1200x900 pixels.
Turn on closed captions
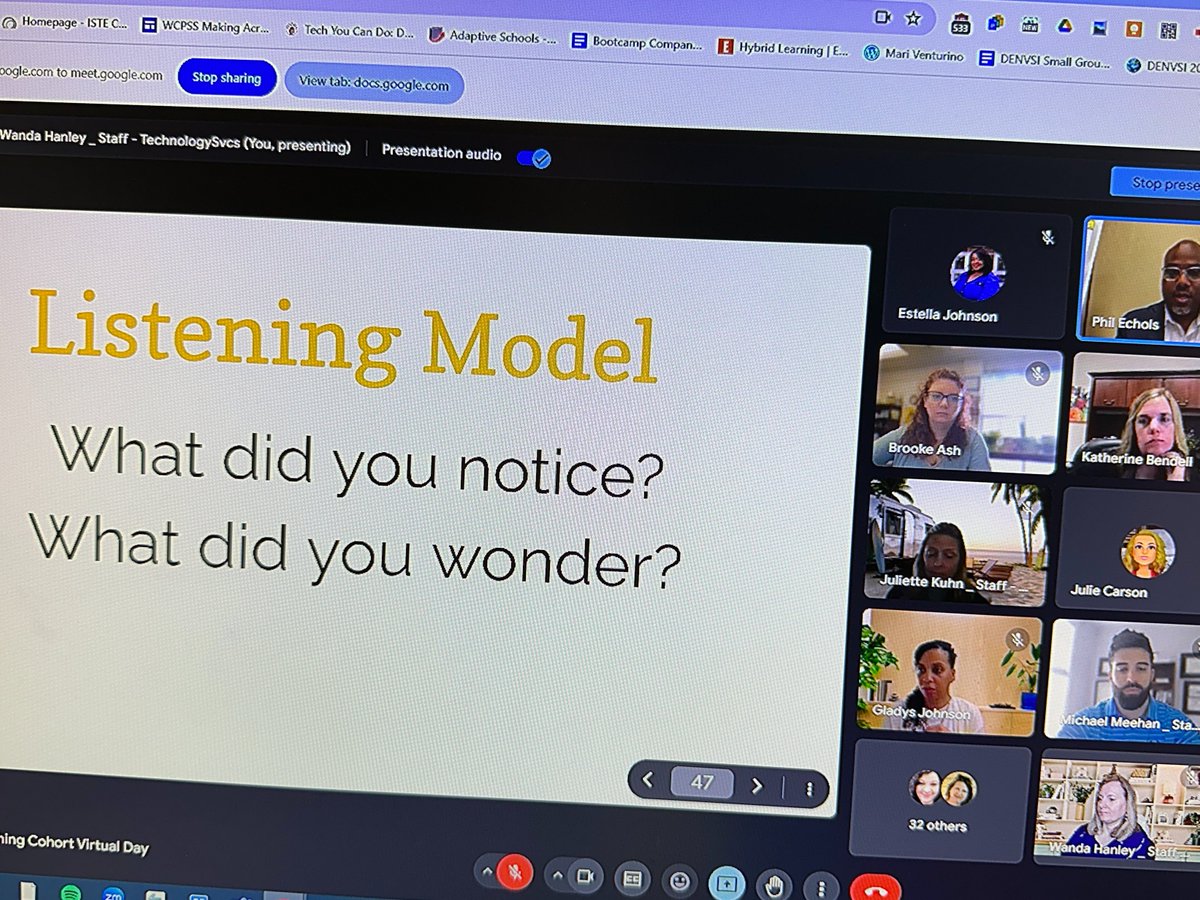pos(632,879)
